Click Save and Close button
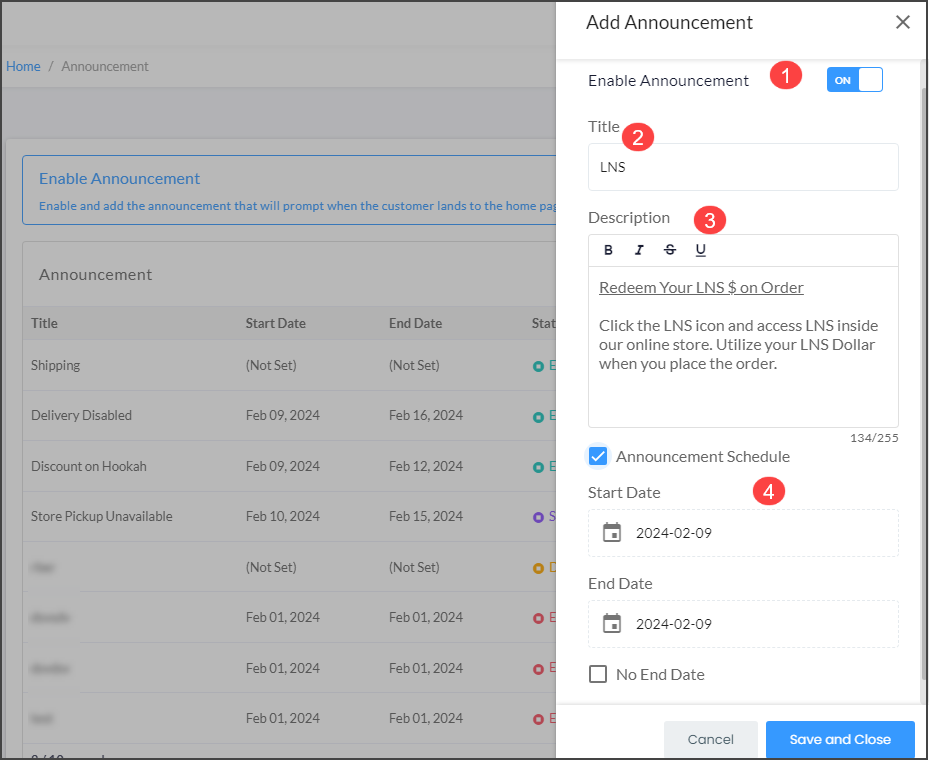929x760 pixels. 840,739
